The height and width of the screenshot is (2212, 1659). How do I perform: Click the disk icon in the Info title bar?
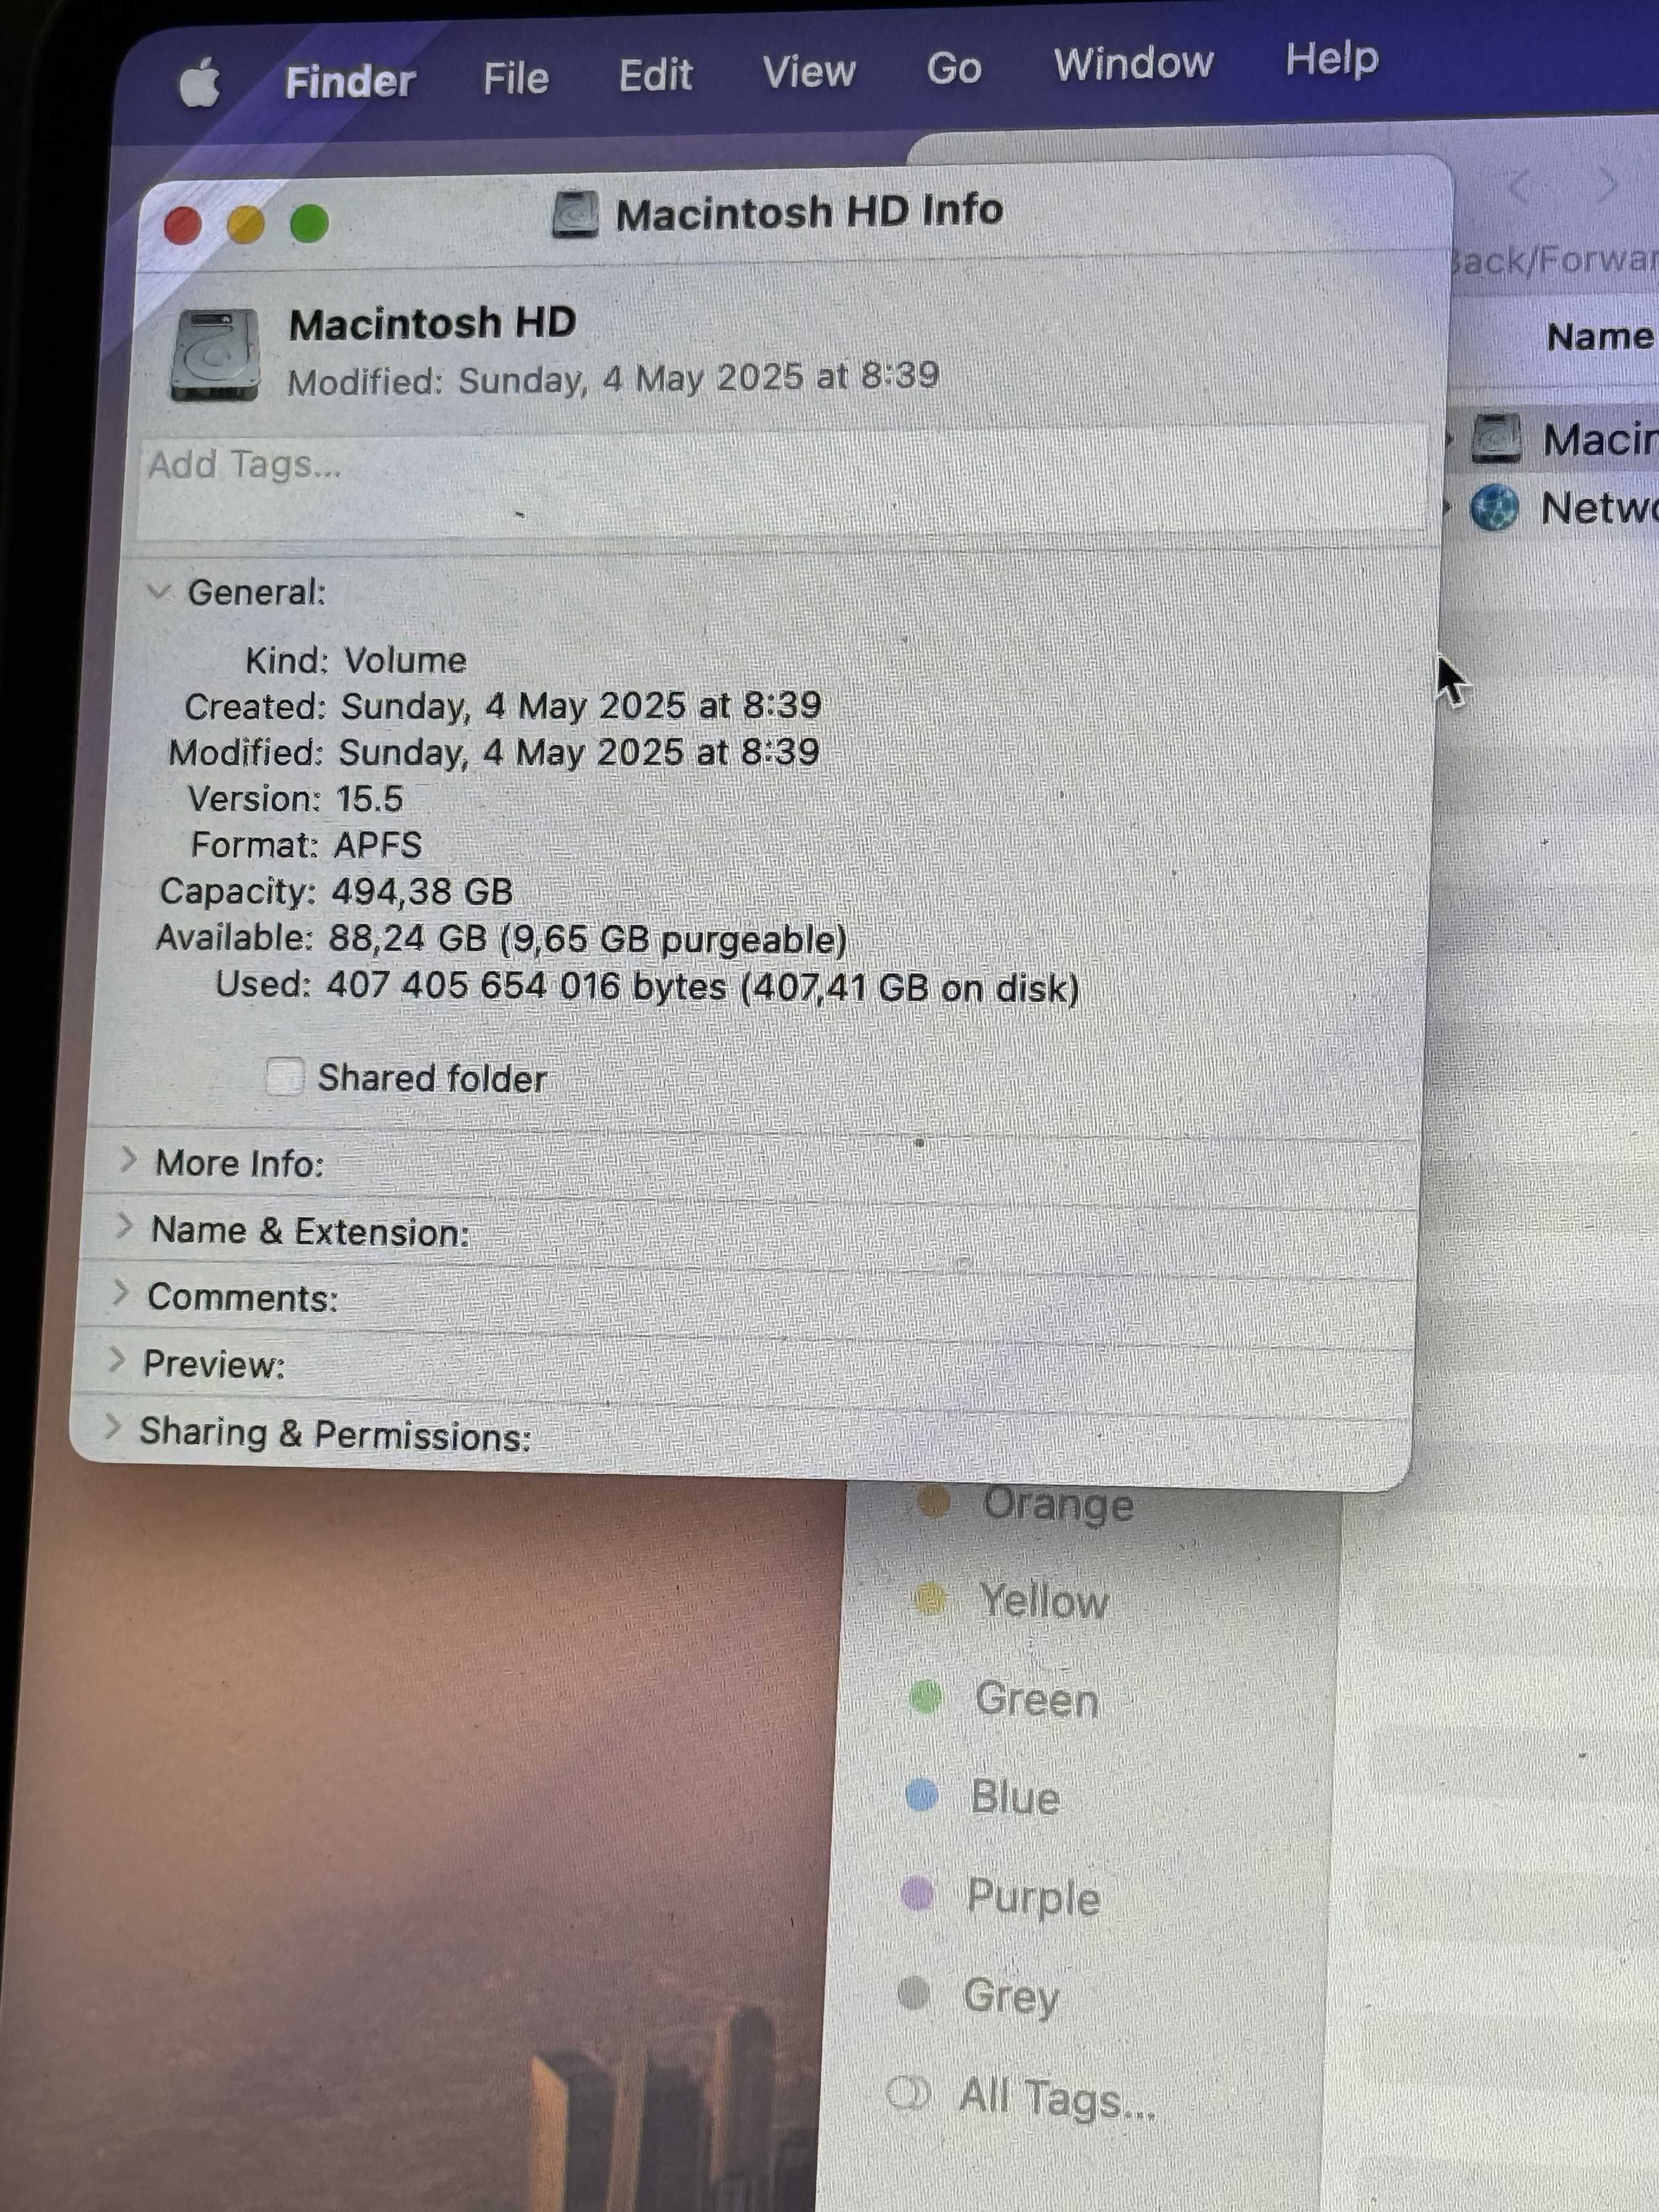point(576,215)
